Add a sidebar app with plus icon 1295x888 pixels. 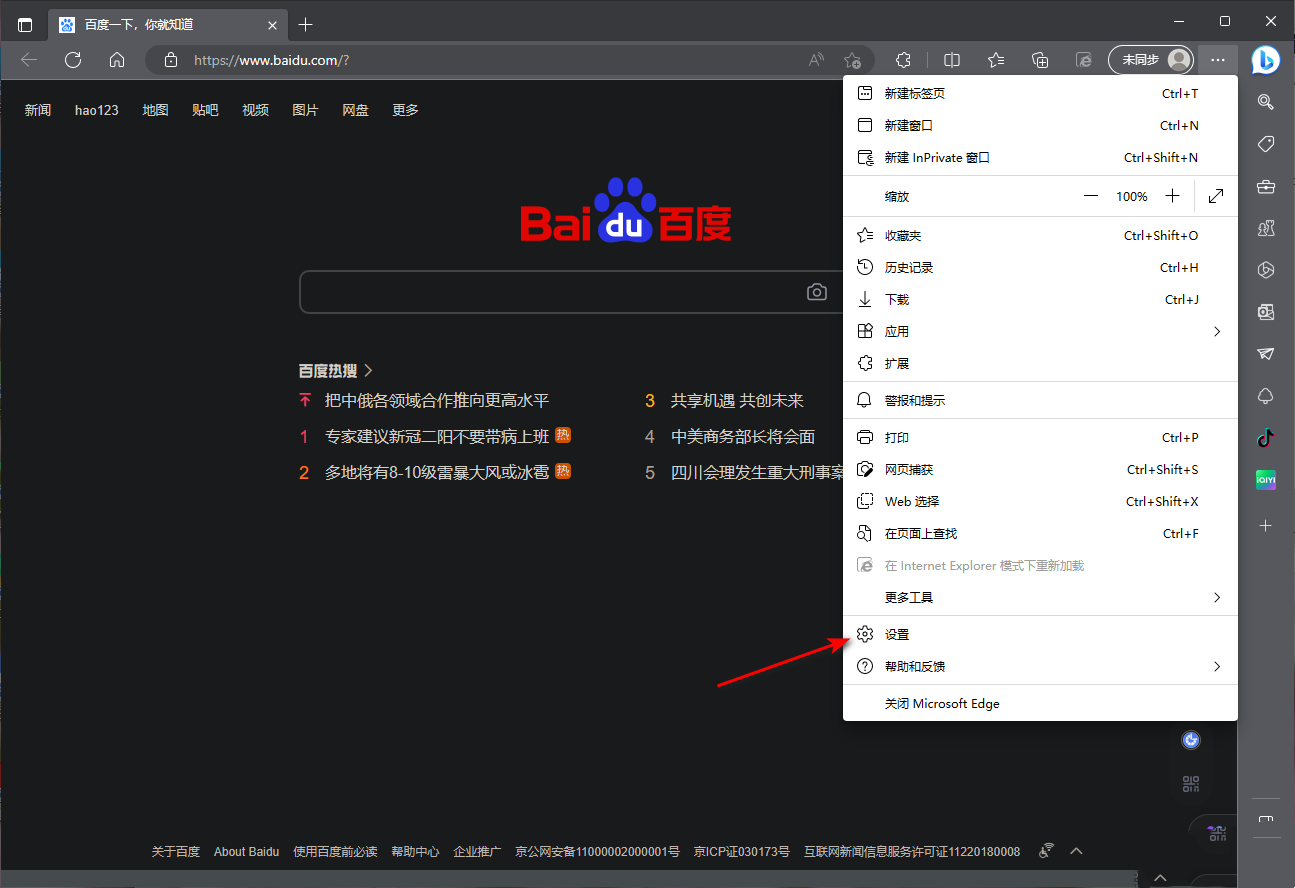[1265, 525]
